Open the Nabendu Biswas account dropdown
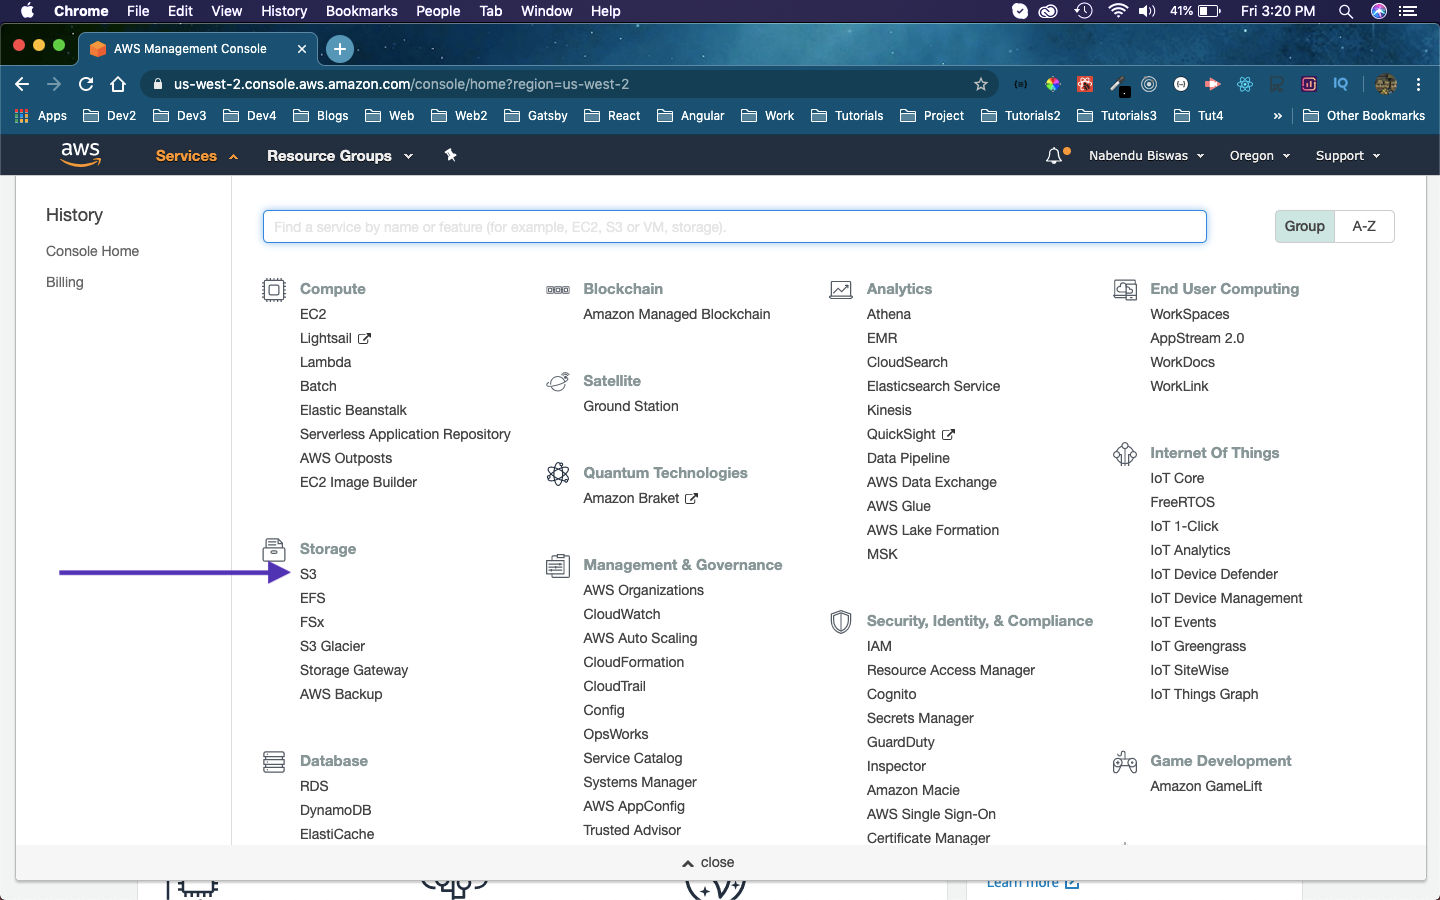1440x900 pixels. tap(1146, 156)
